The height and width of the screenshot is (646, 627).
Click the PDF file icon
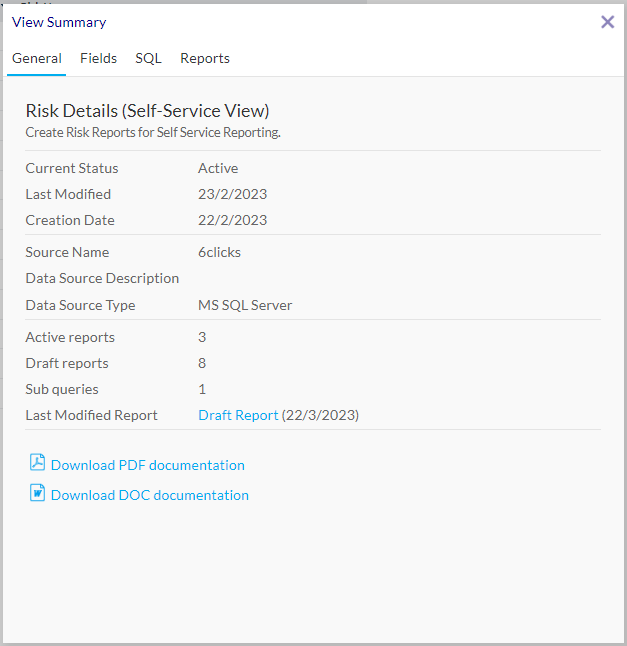[x=37, y=463]
